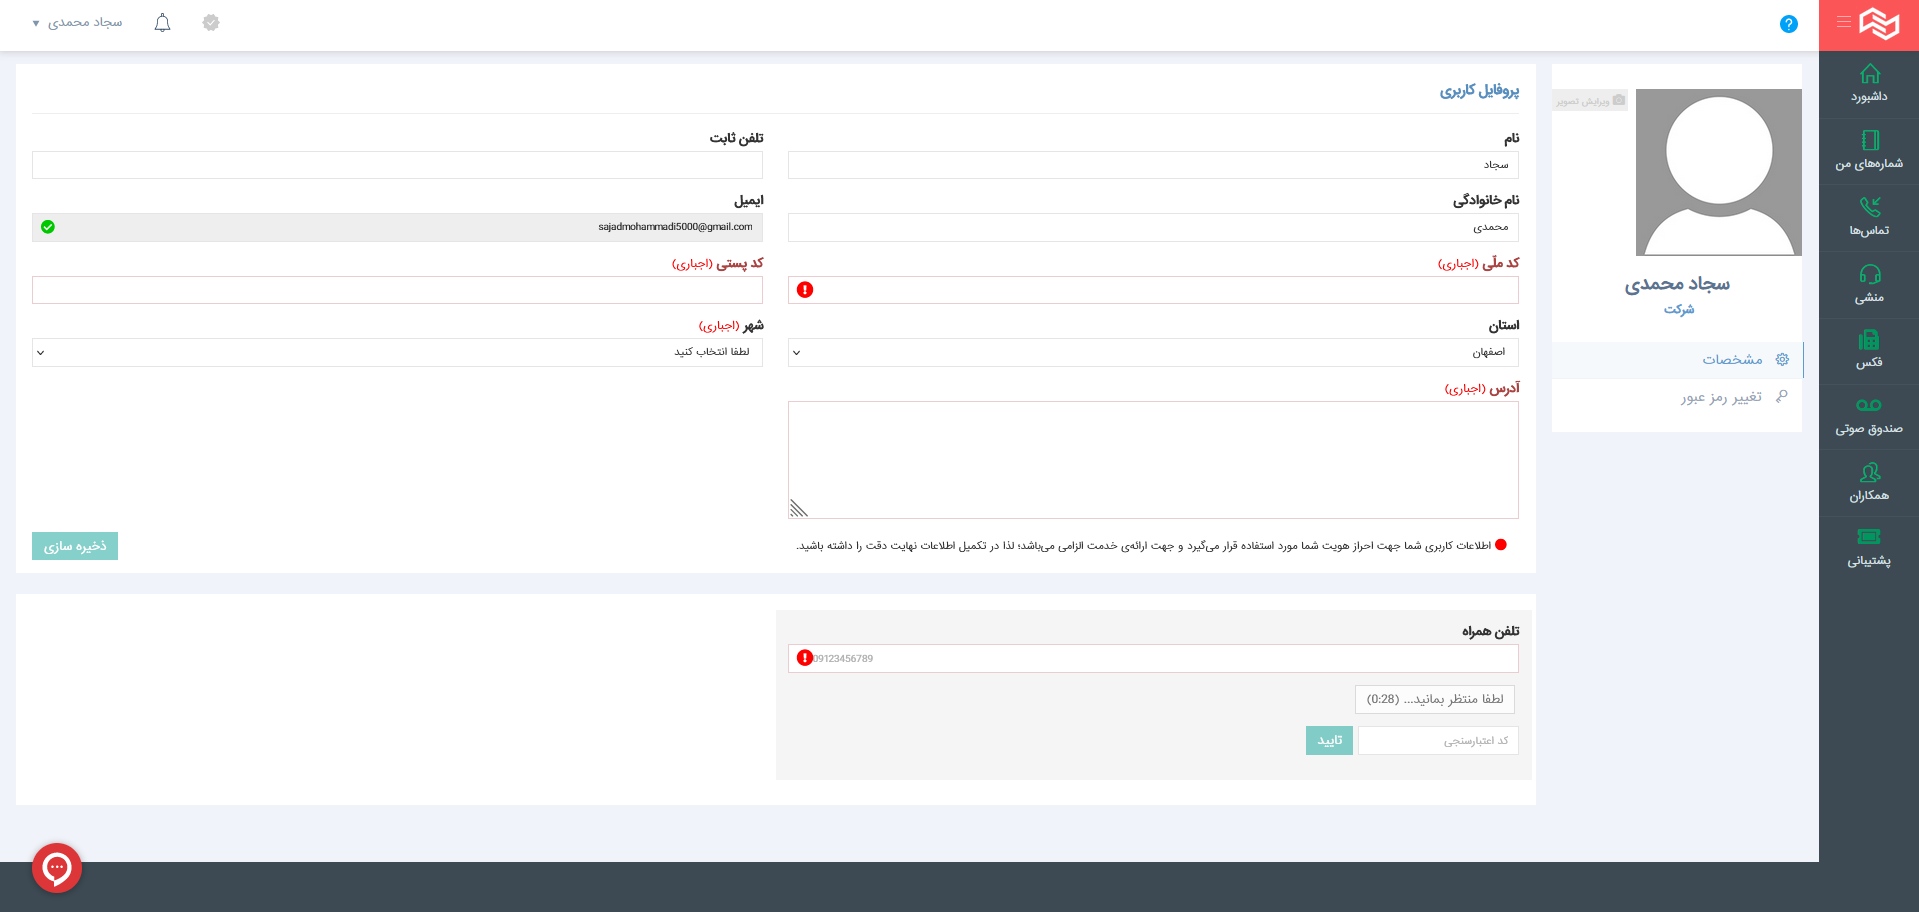Open the داشبورد section in the sidebar
Image resolution: width=1919 pixels, height=912 pixels.
(x=1868, y=85)
